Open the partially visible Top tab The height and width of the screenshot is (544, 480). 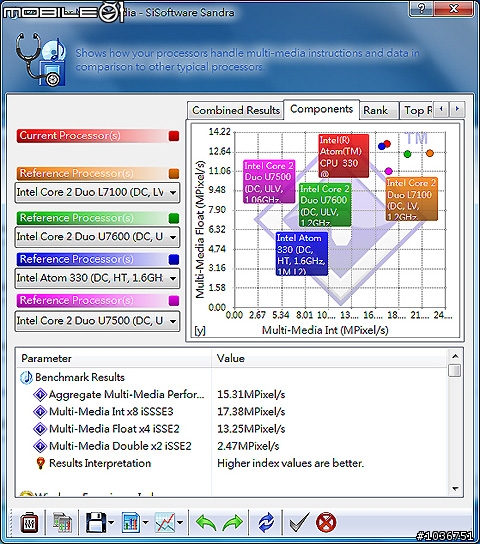(417, 111)
